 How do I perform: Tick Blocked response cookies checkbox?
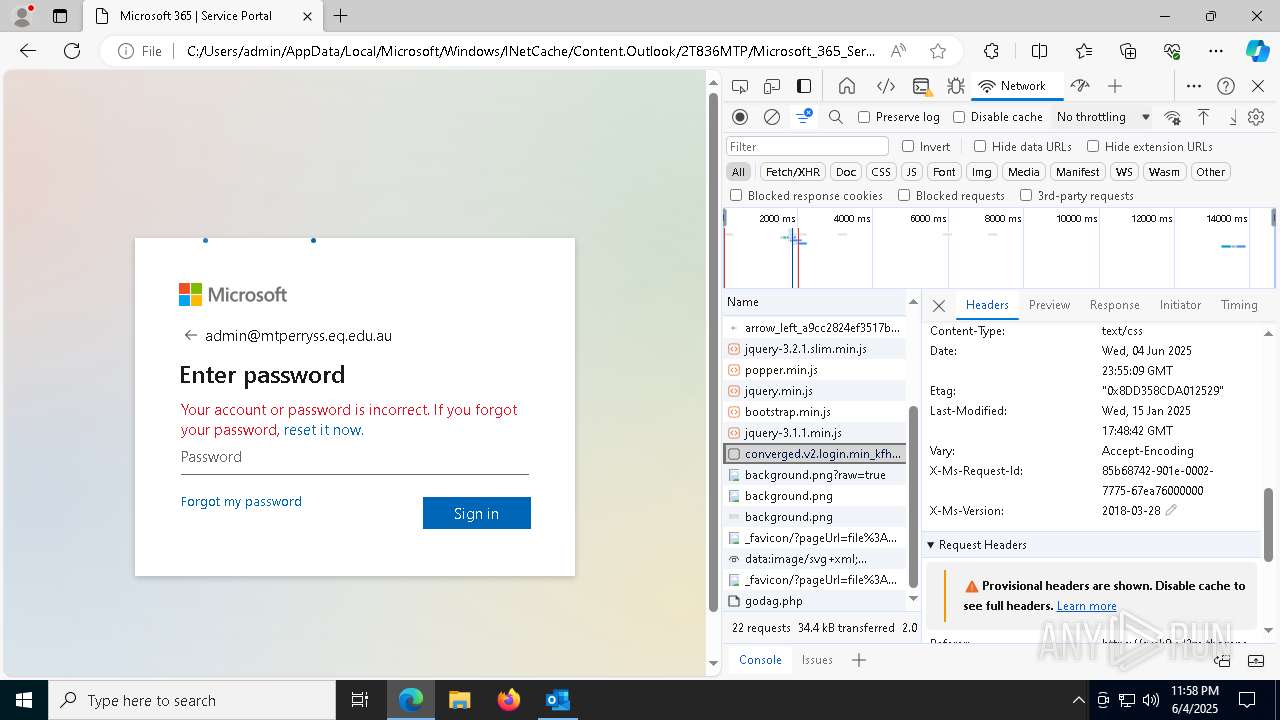(x=736, y=196)
